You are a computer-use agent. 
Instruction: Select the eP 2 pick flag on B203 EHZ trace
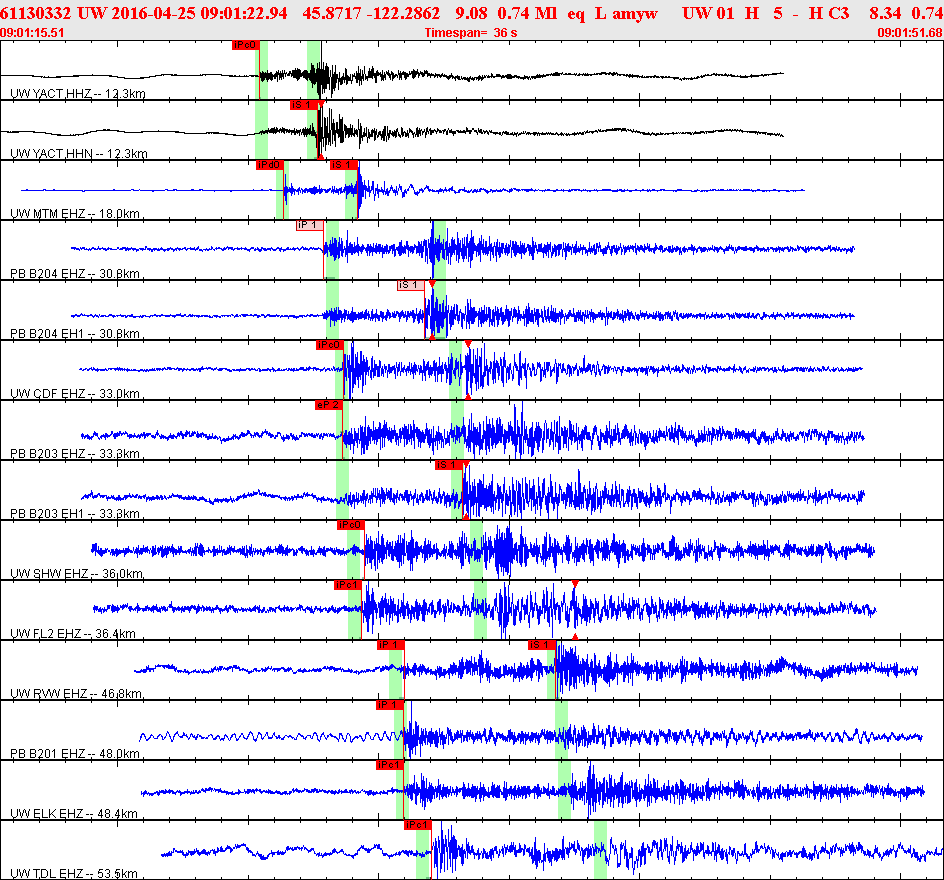(329, 405)
